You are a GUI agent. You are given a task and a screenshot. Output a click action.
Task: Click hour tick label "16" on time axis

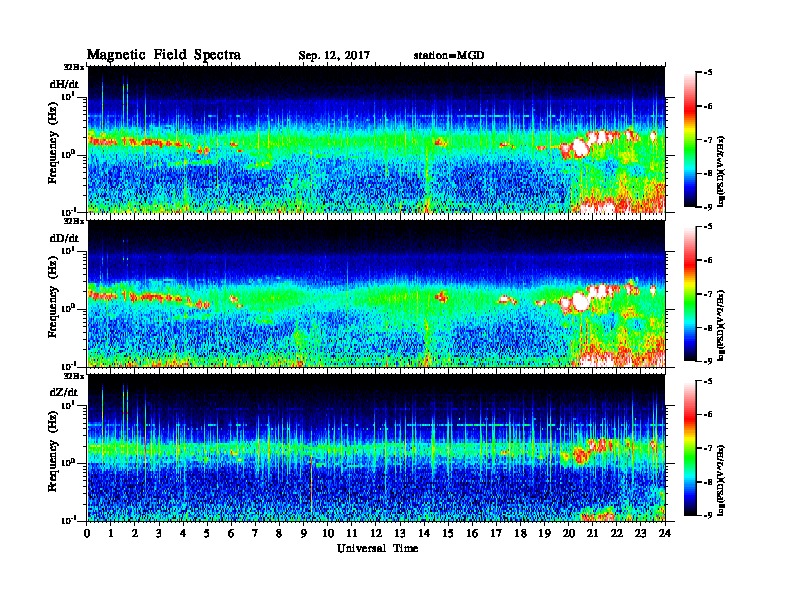tap(472, 533)
